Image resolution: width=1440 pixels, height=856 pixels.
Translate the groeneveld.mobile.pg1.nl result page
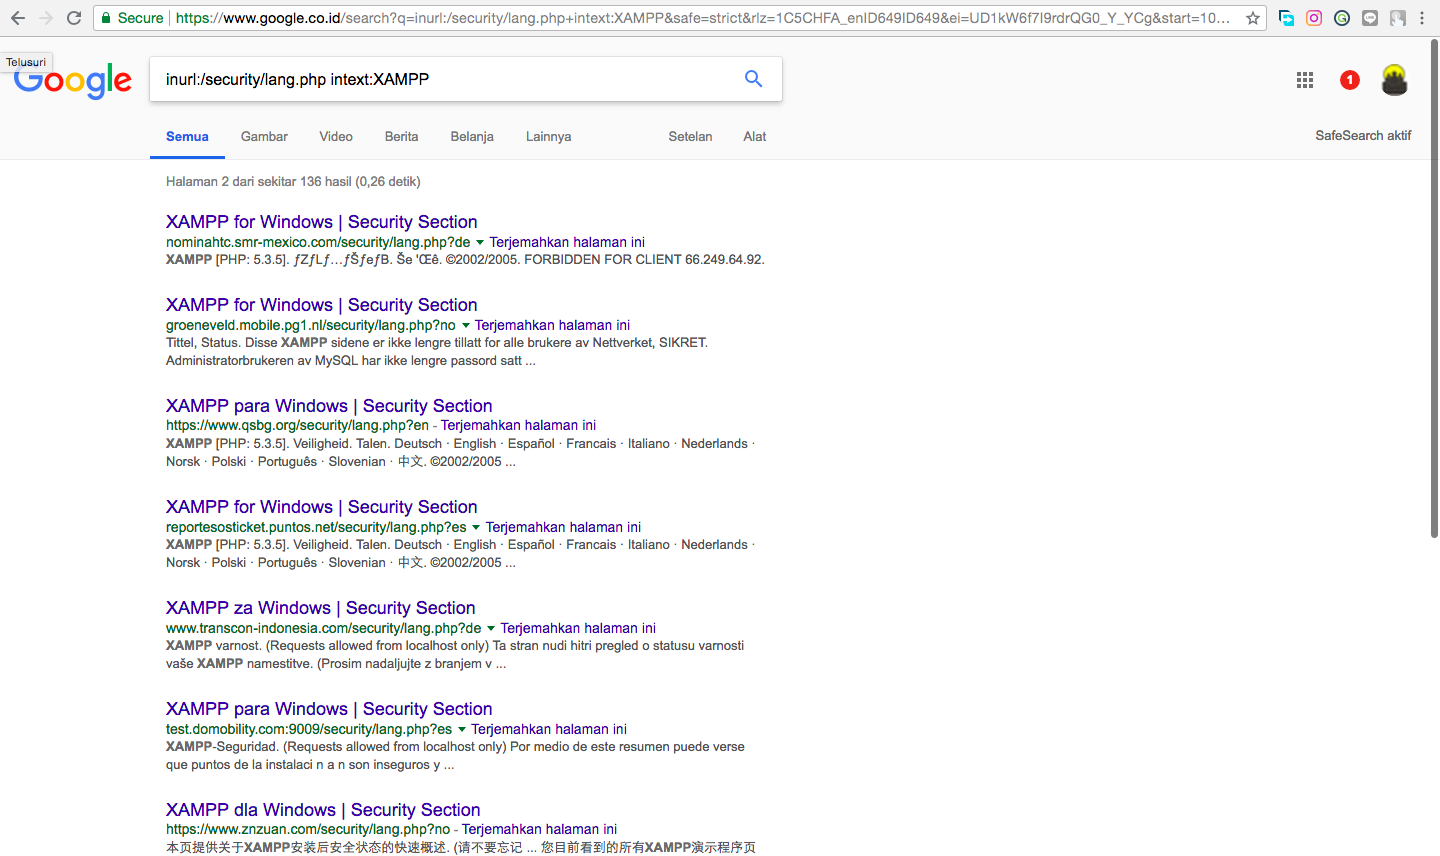pyautogui.click(x=552, y=325)
